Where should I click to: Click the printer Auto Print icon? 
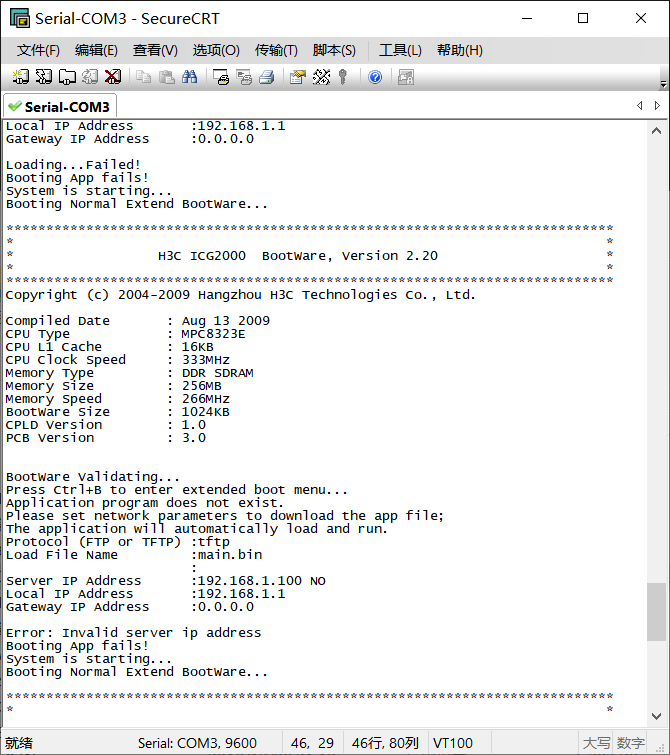coord(267,77)
